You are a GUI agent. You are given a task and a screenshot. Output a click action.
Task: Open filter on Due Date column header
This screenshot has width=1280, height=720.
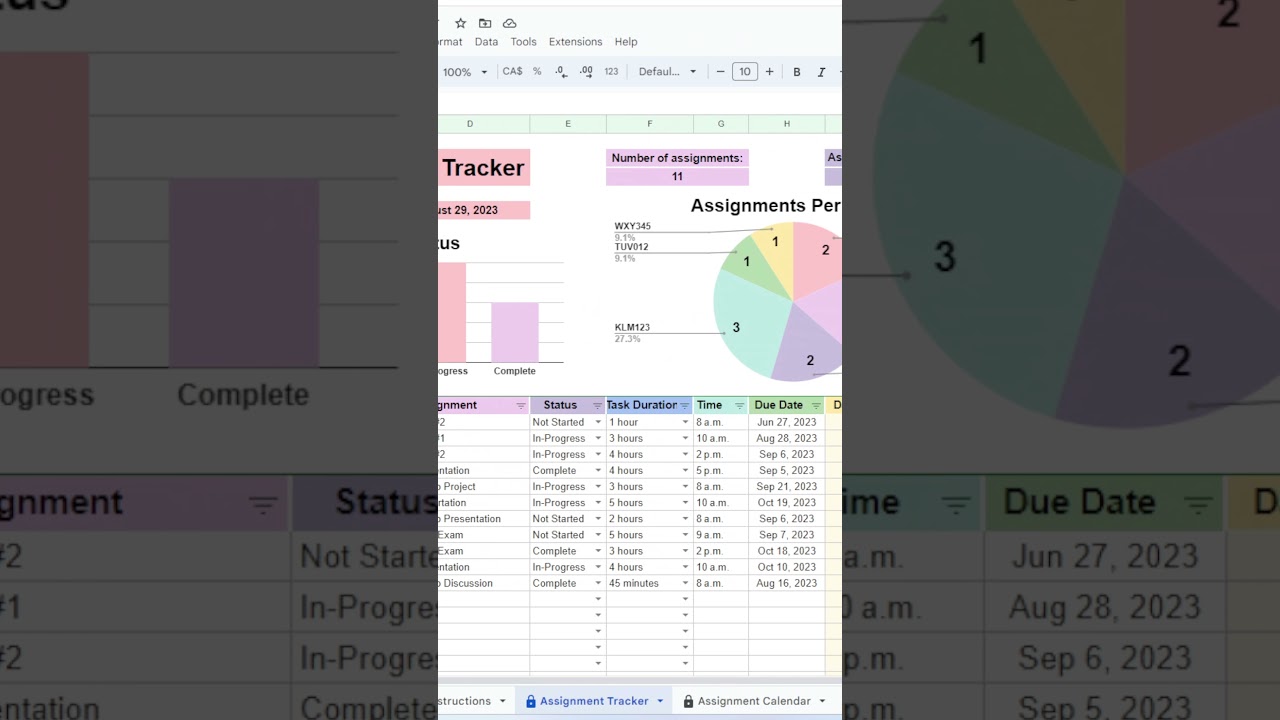[x=816, y=406]
